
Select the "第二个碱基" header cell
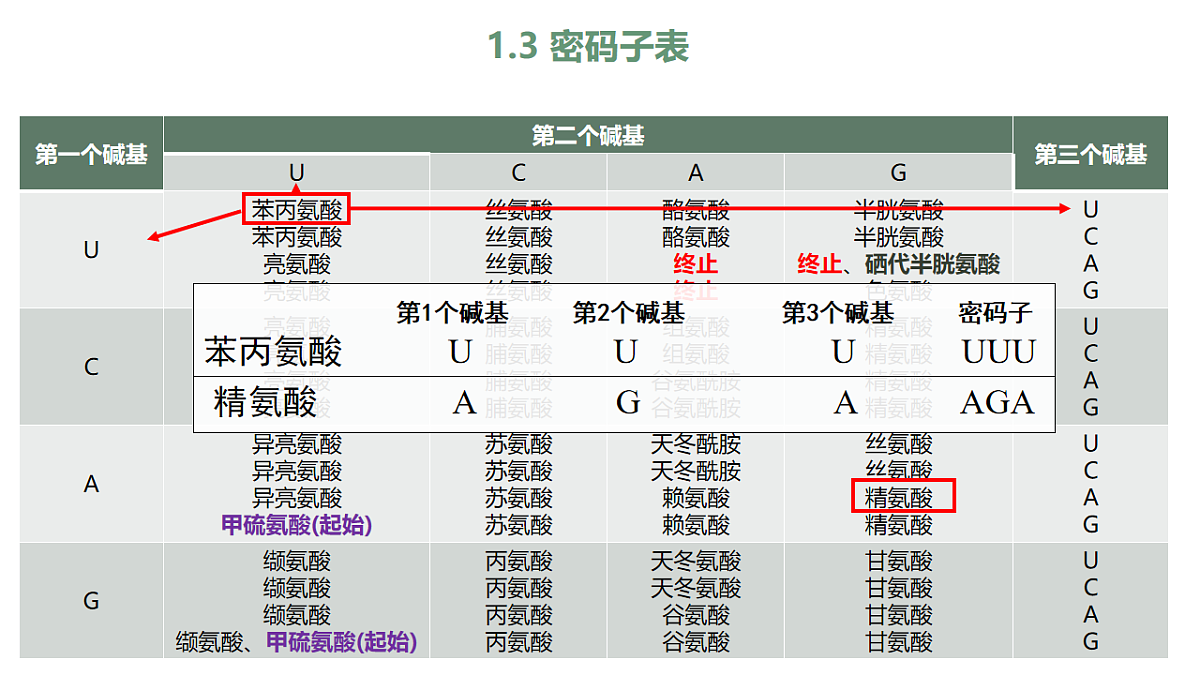click(588, 136)
